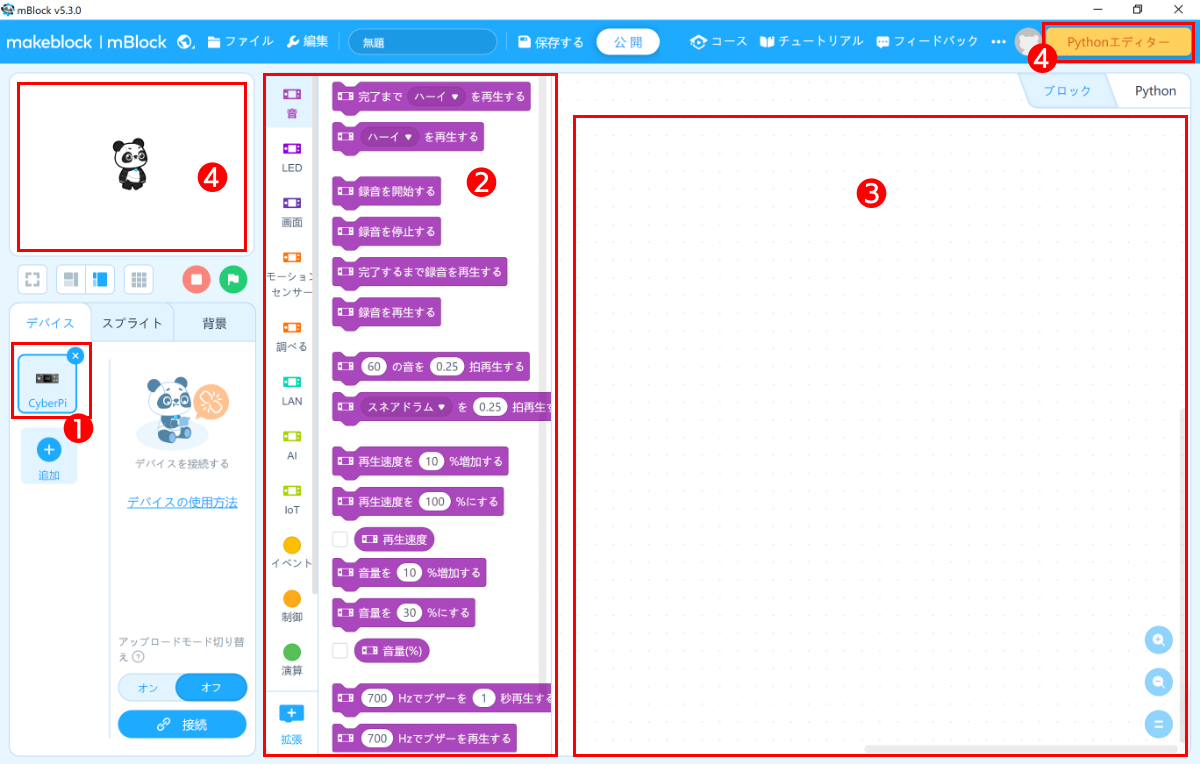Switch to large stage layout

point(100,279)
